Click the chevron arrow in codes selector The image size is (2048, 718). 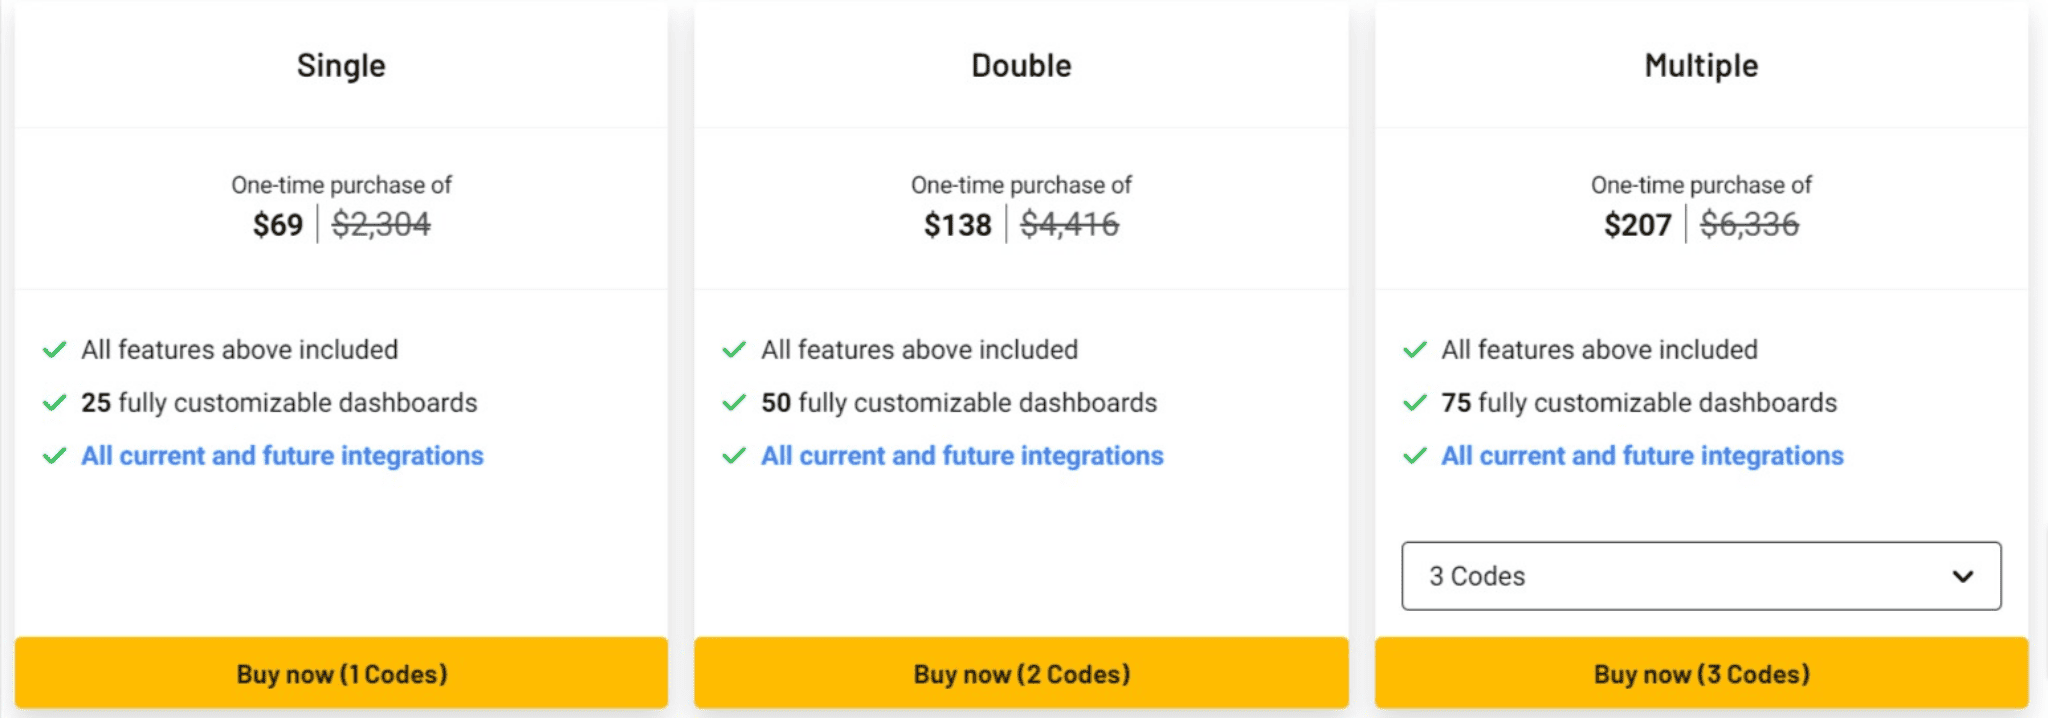tap(1963, 577)
